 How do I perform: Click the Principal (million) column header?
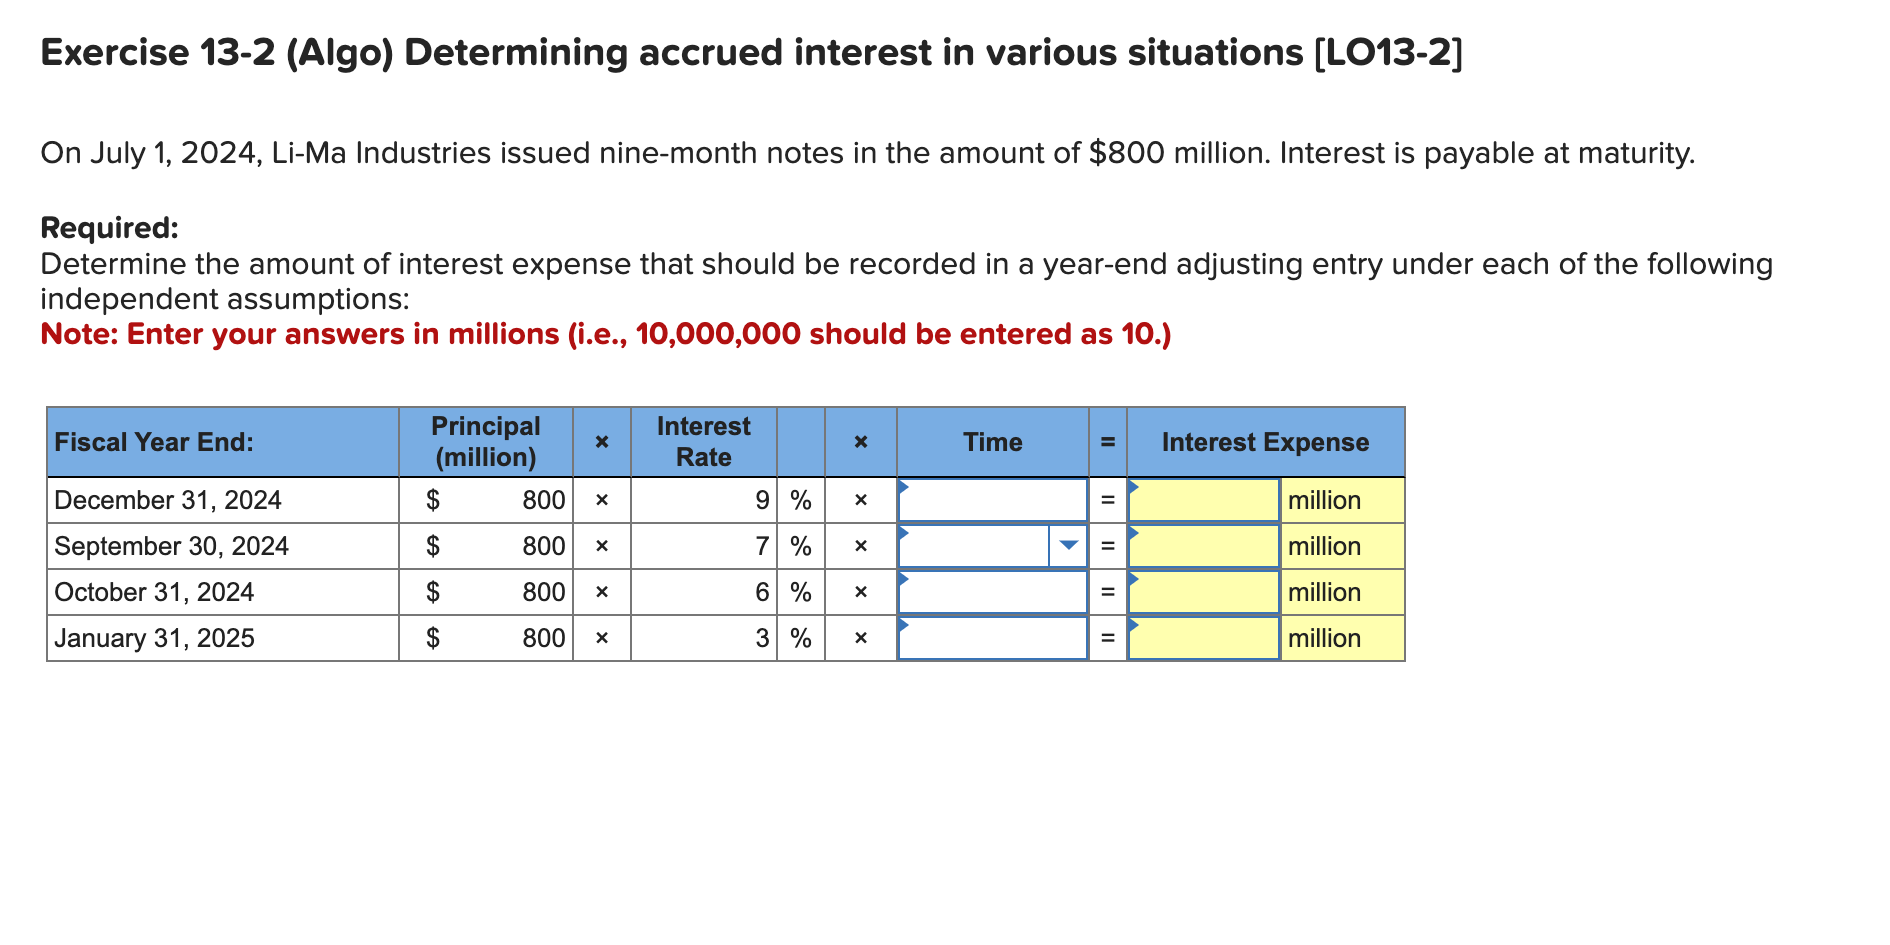click(487, 442)
